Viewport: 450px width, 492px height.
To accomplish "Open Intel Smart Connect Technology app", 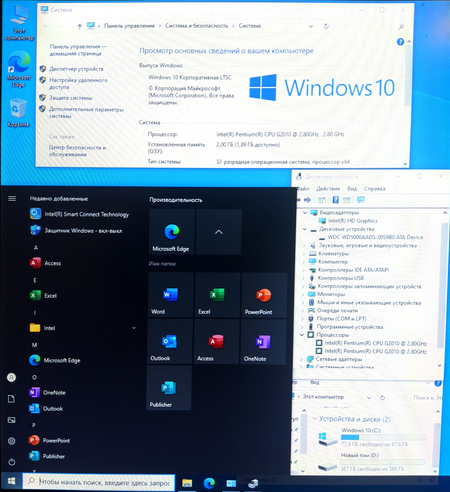I will 80,214.
